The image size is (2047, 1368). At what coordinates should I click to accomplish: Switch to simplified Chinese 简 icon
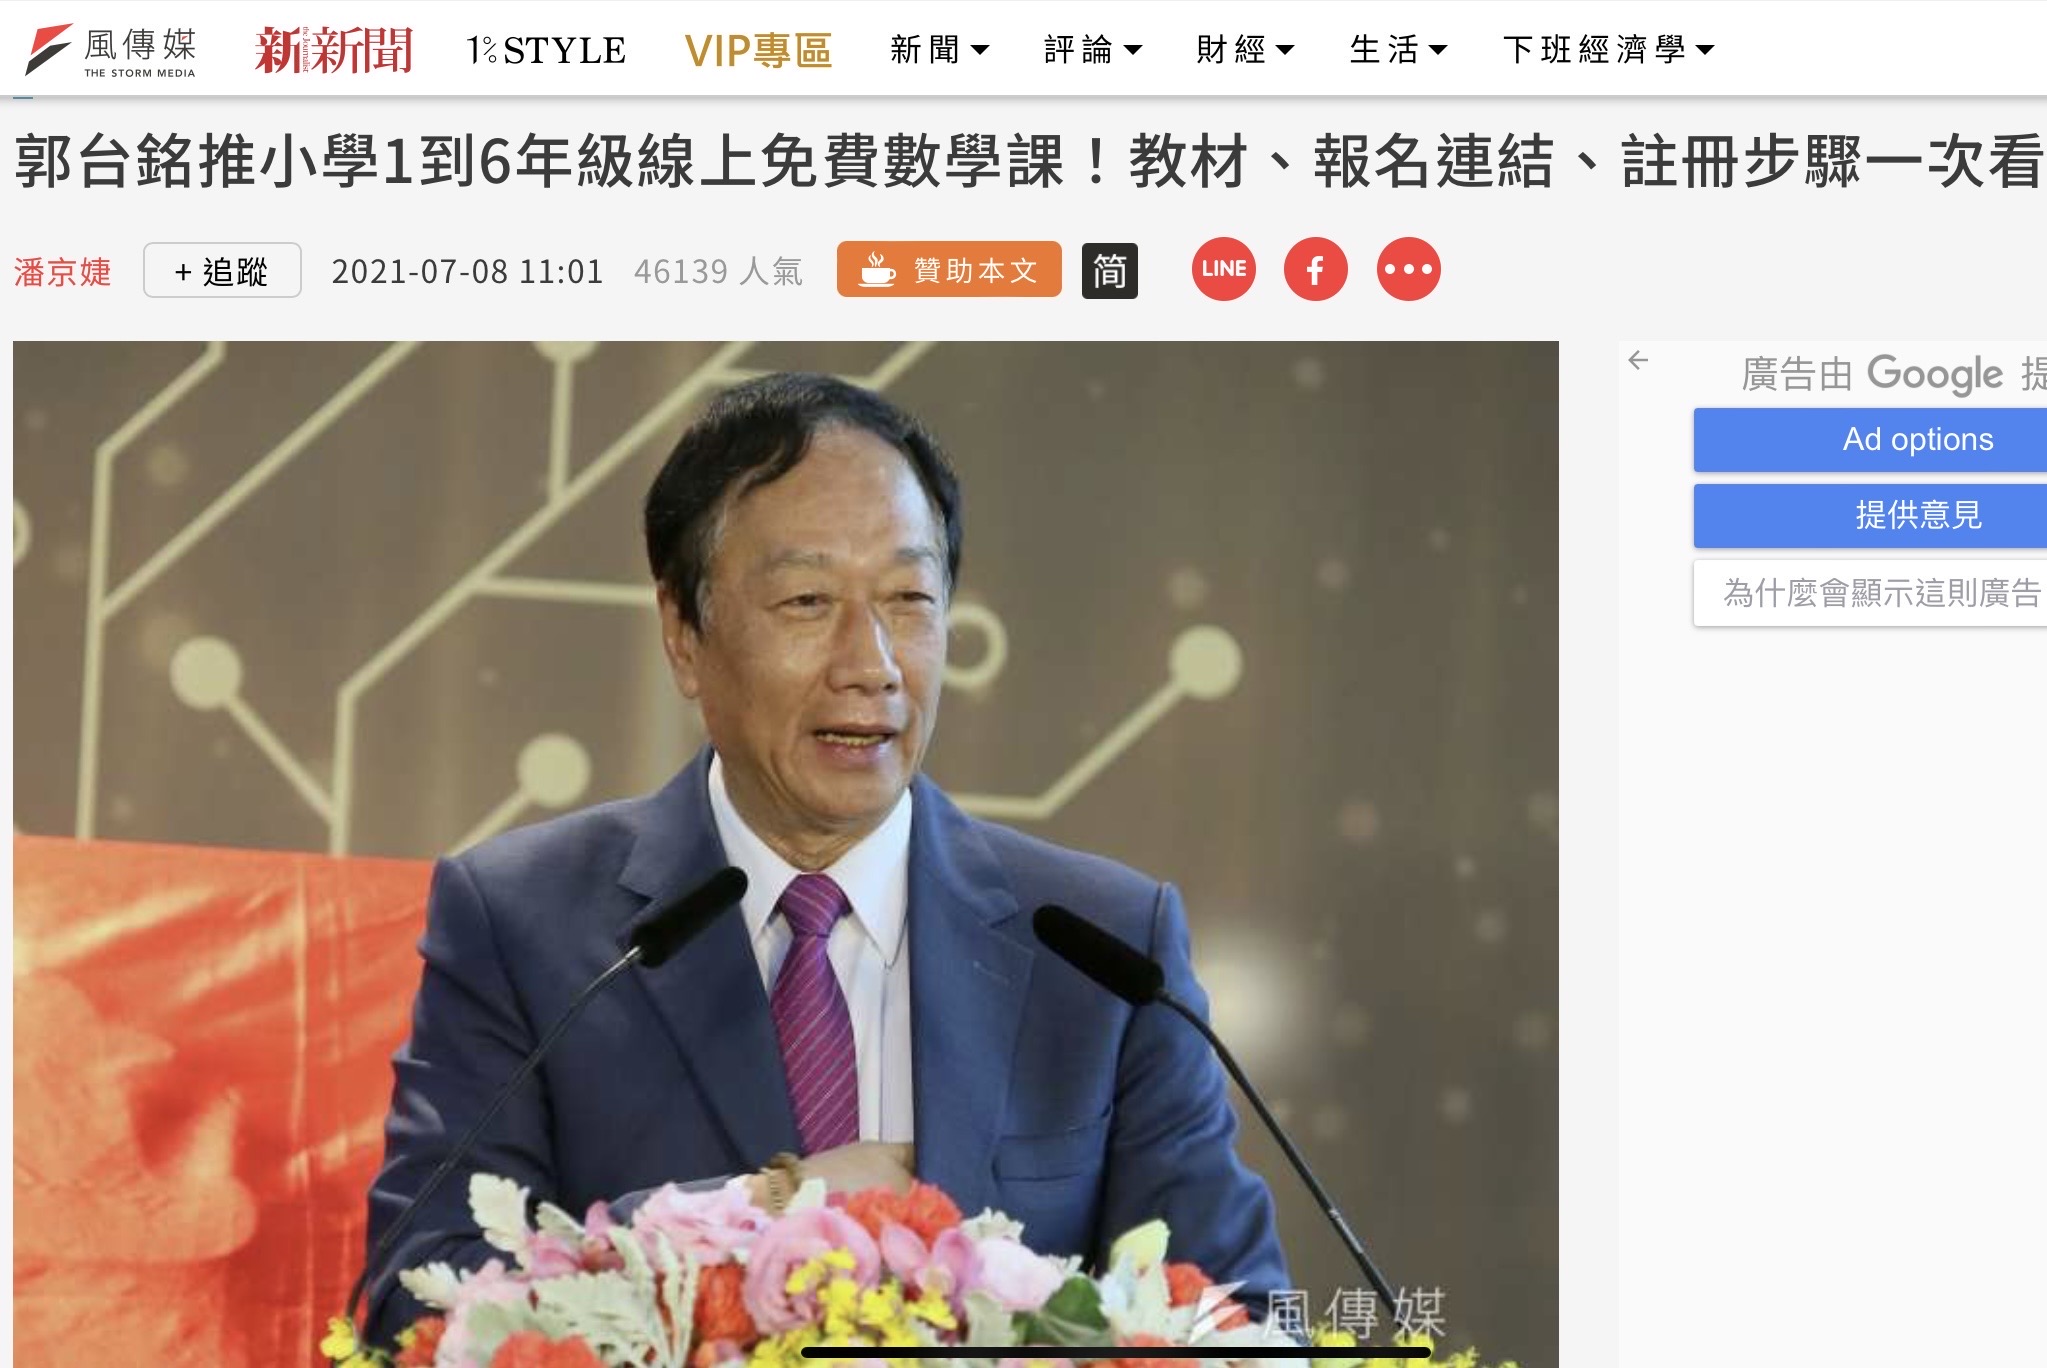1109,271
